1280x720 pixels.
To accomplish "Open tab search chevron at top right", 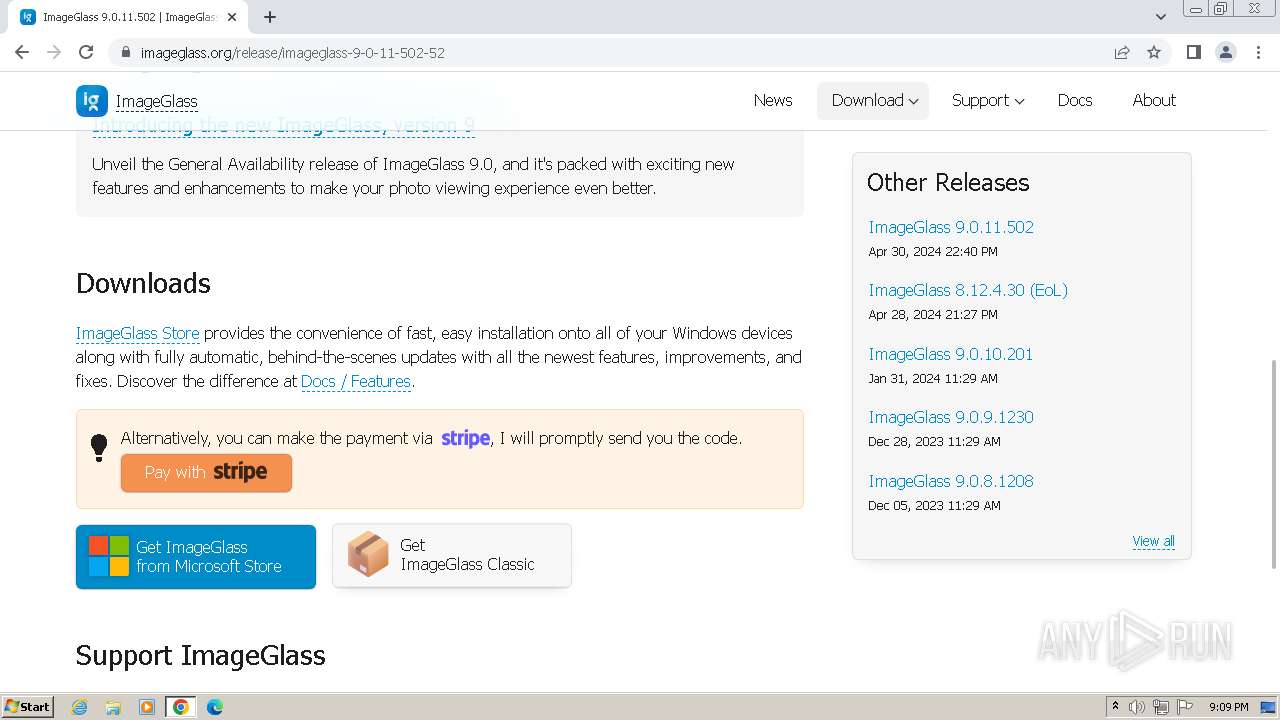I will [1160, 17].
